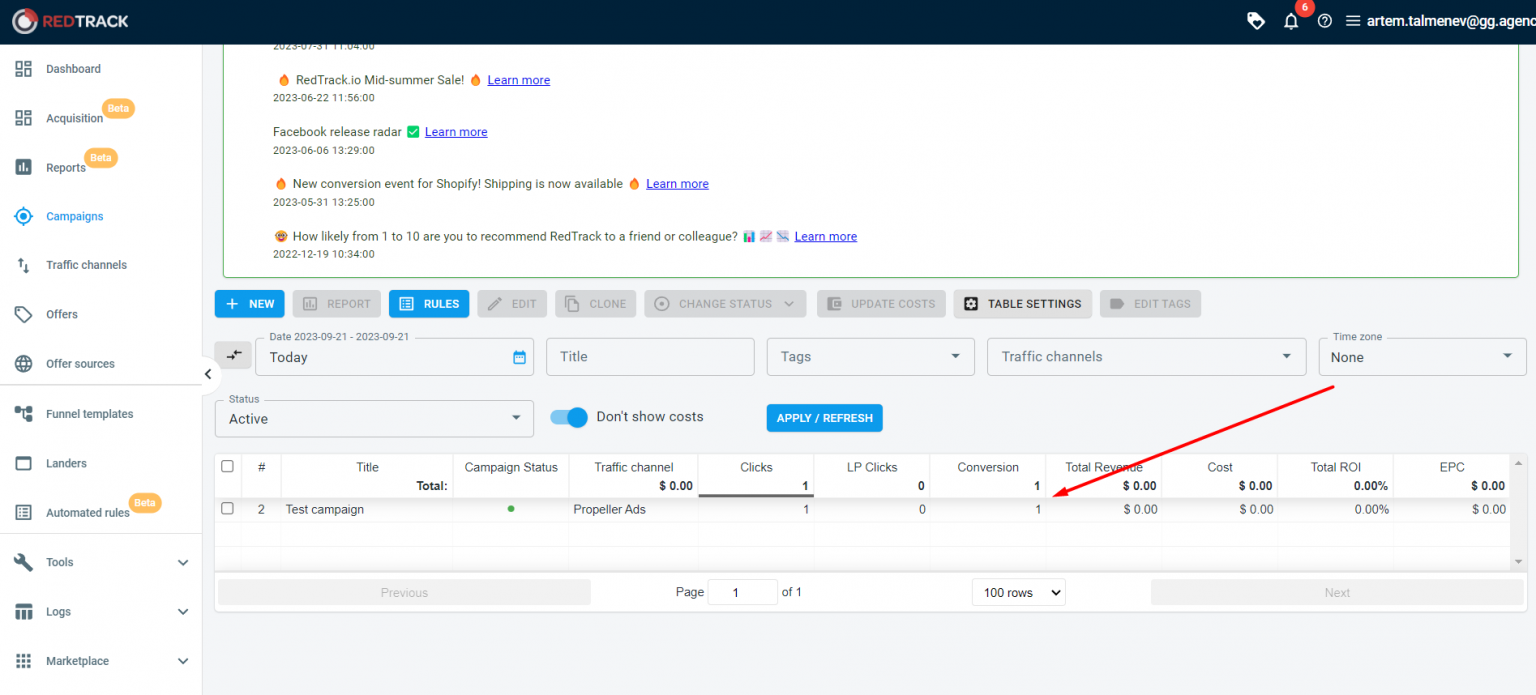
Task: Open the 100 rows per page selector
Action: [x=1018, y=591]
